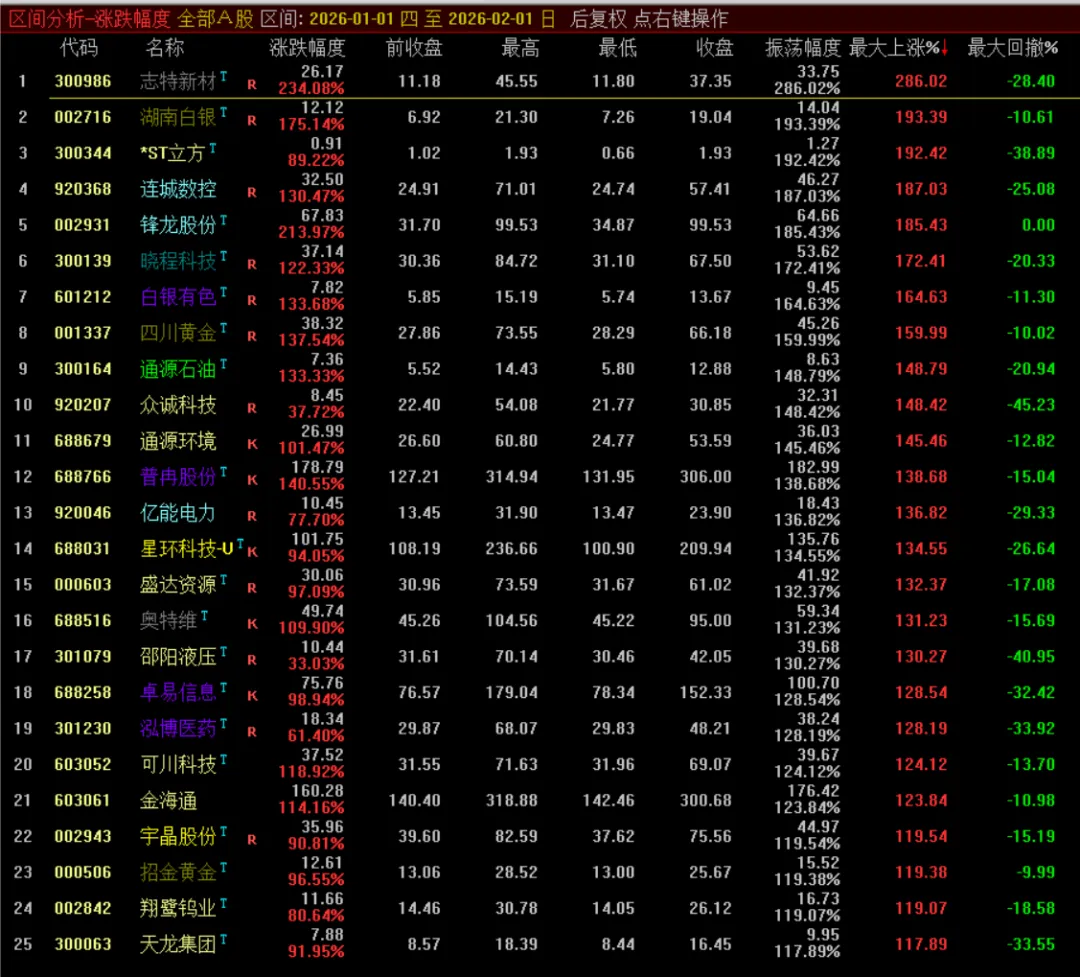Select stock code 002716
1080x977 pixels.
click(x=83, y=117)
